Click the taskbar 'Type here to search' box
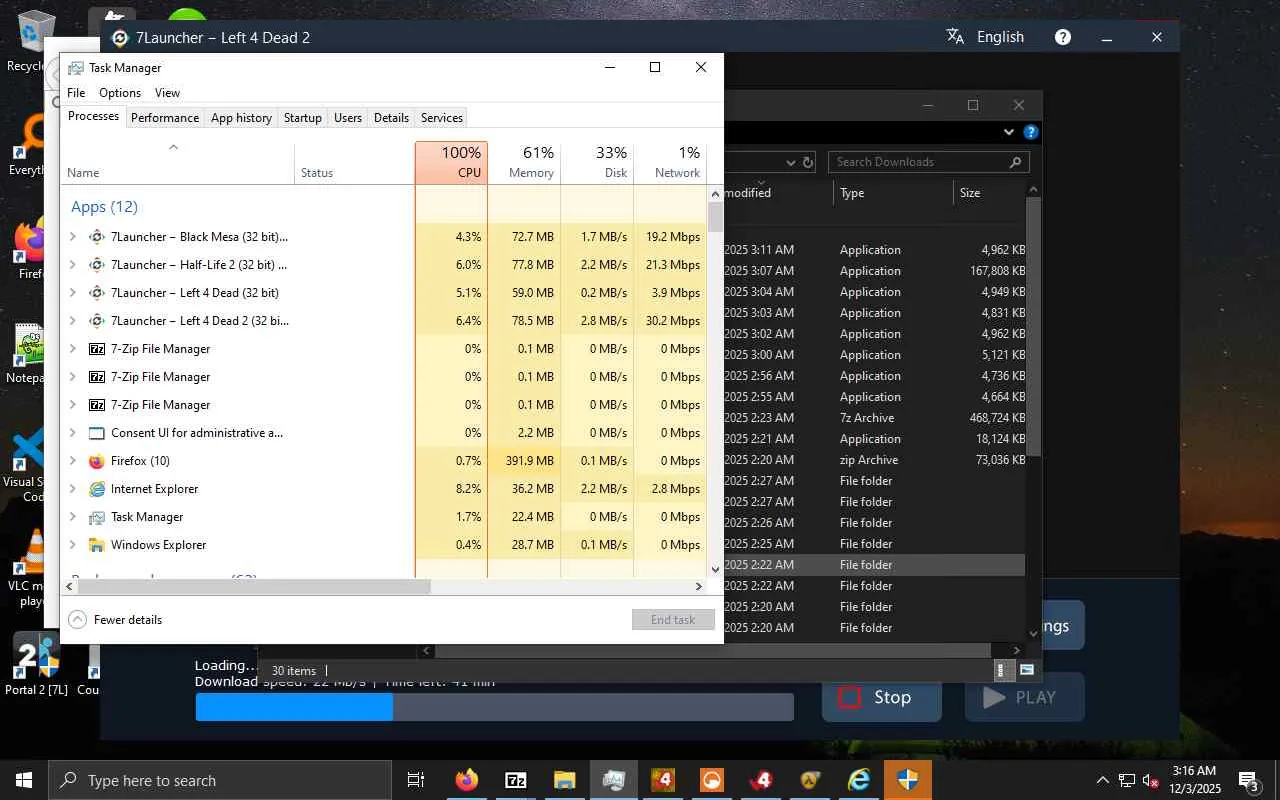The image size is (1280, 800). point(220,780)
